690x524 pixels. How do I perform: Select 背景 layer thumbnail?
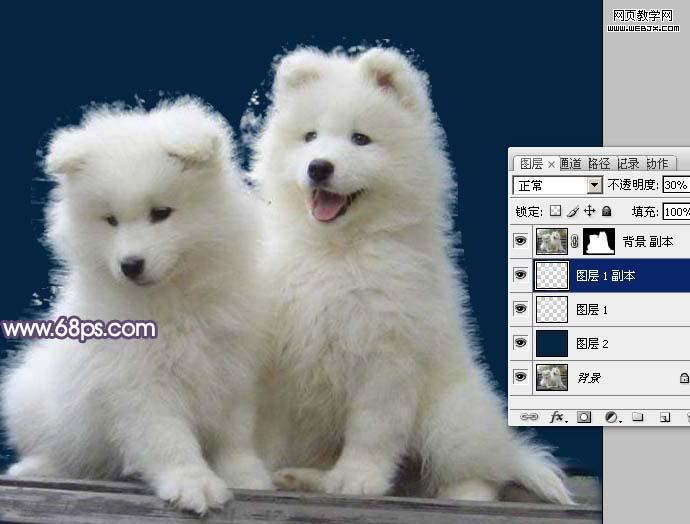pos(551,377)
